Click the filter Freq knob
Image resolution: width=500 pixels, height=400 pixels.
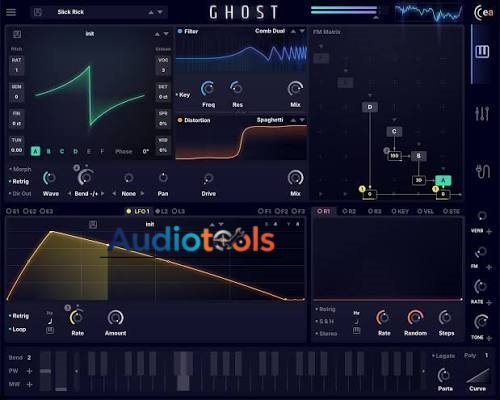208,89
